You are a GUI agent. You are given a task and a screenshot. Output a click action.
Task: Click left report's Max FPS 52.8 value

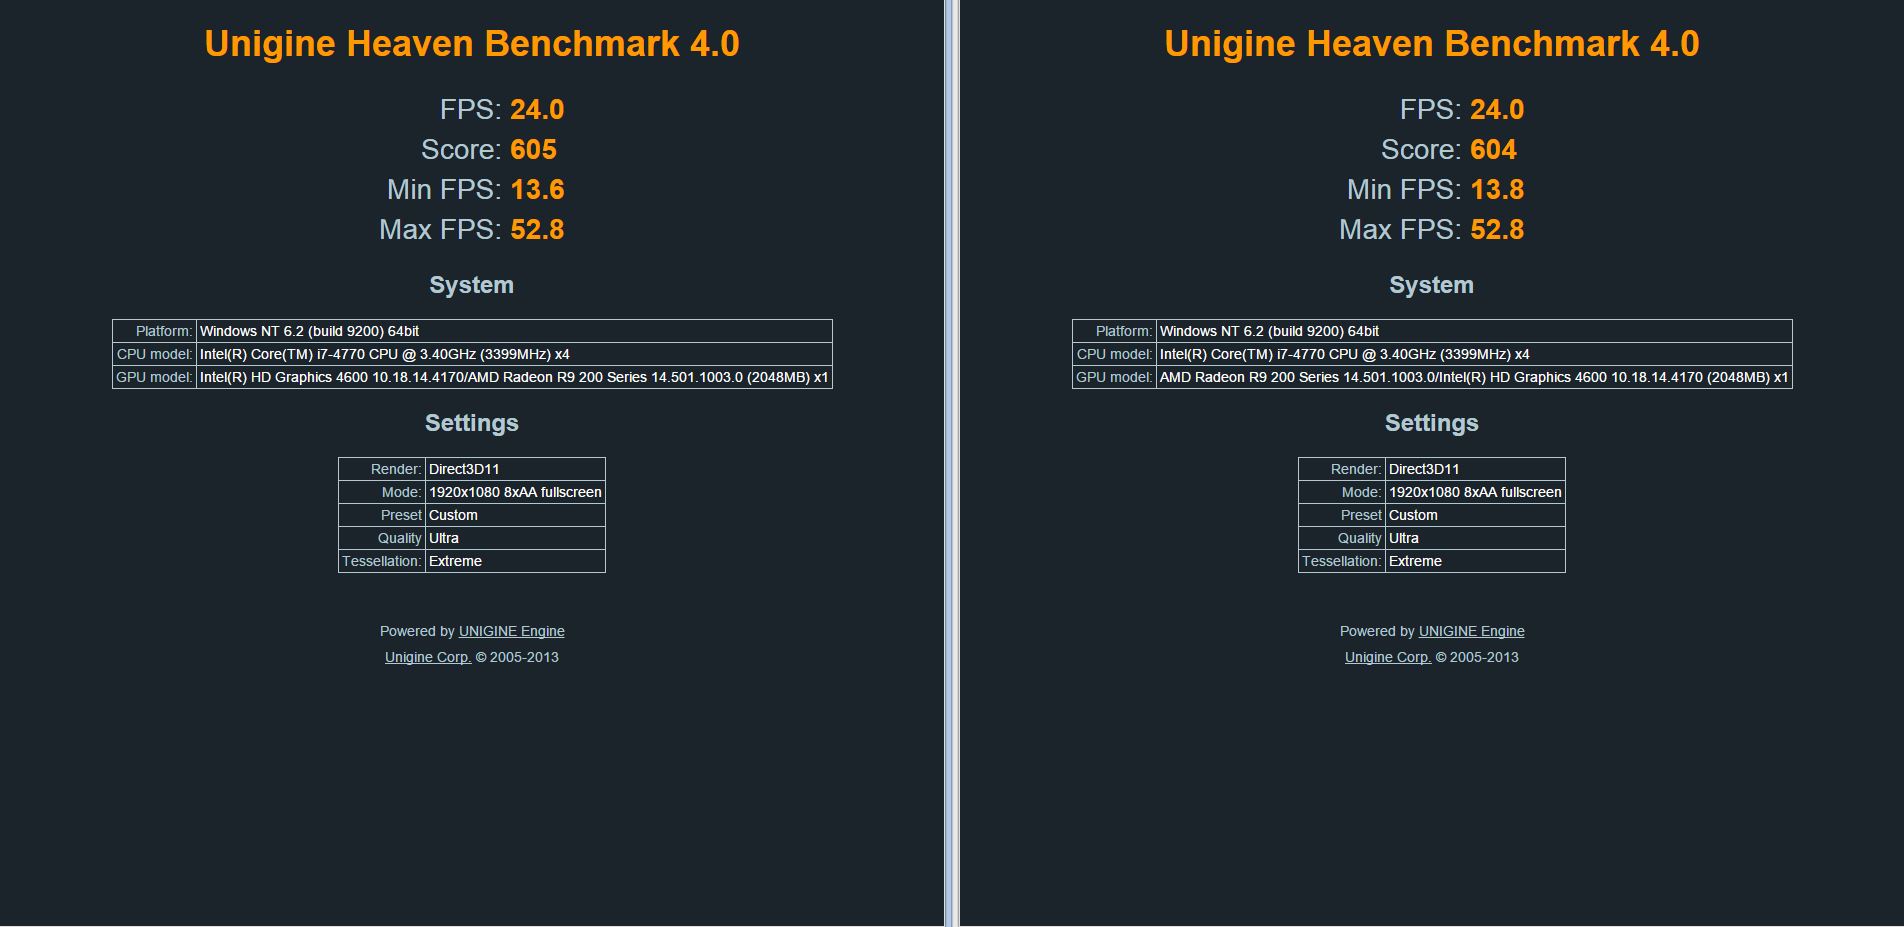pyautogui.click(x=537, y=230)
